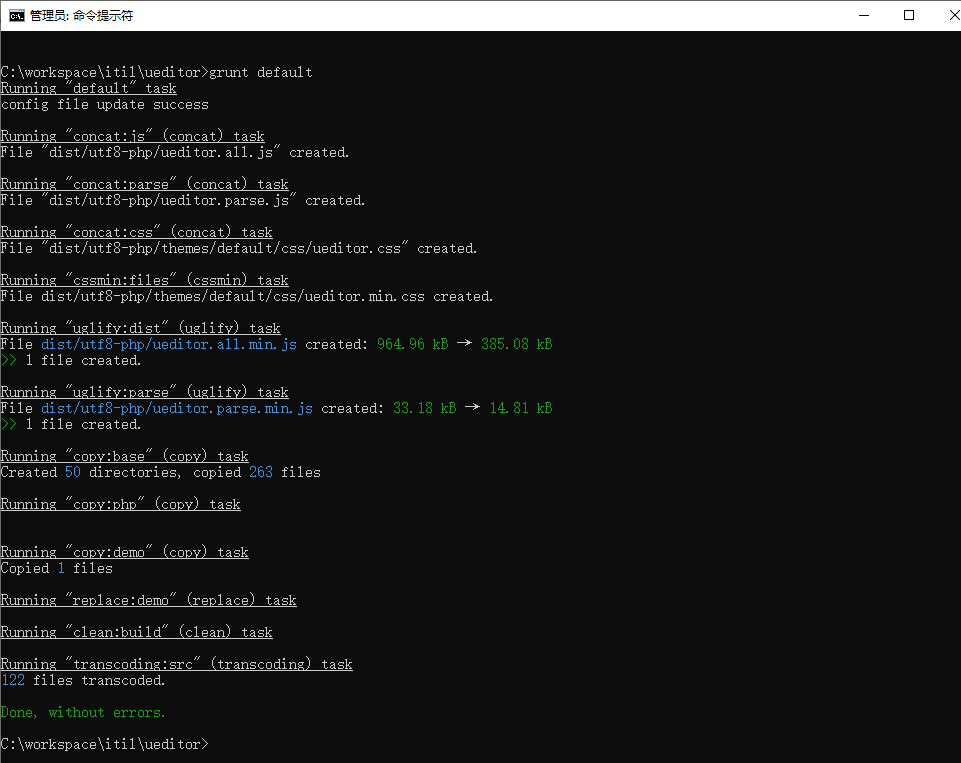Select 'Running "copy:demo" (copy) task' line

pos(124,552)
